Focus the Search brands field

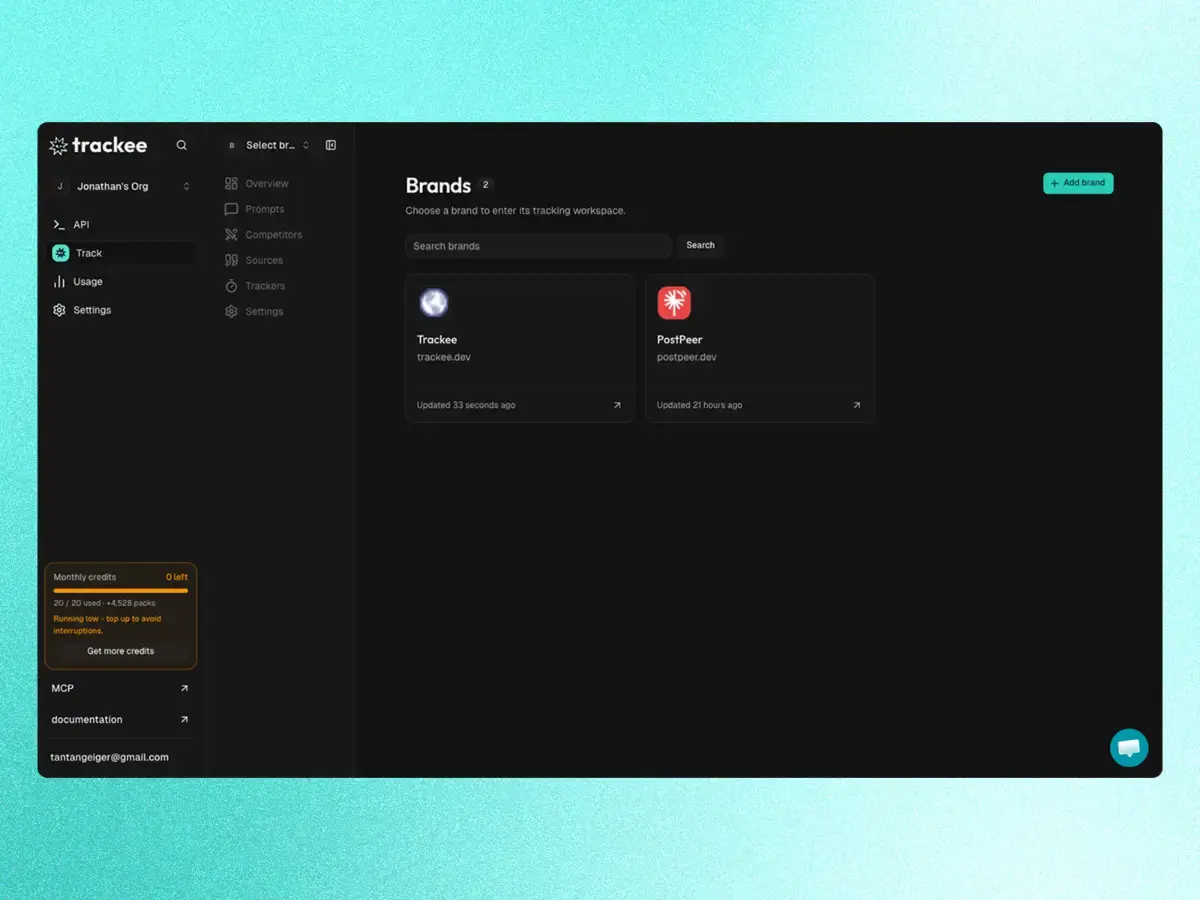click(x=539, y=246)
